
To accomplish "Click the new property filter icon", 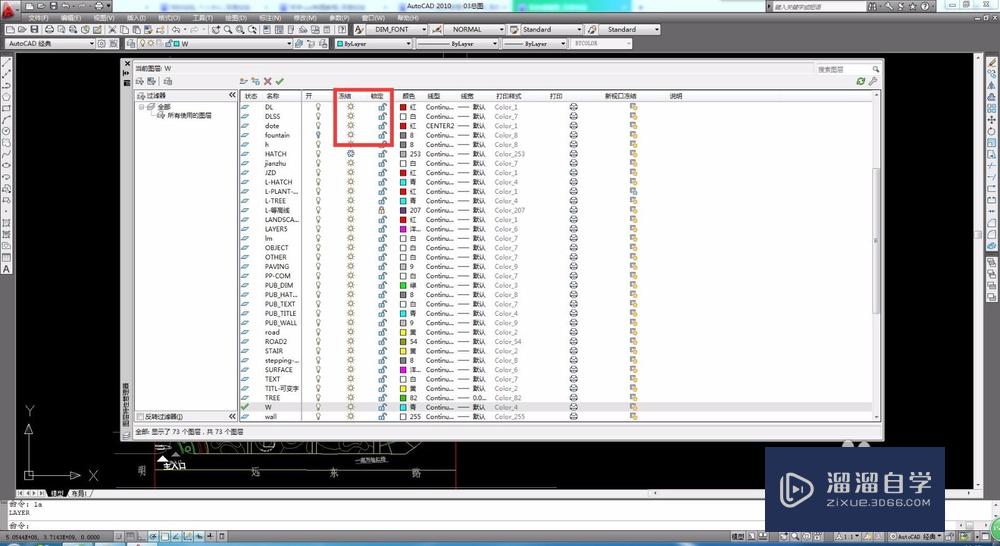I will click(140, 81).
